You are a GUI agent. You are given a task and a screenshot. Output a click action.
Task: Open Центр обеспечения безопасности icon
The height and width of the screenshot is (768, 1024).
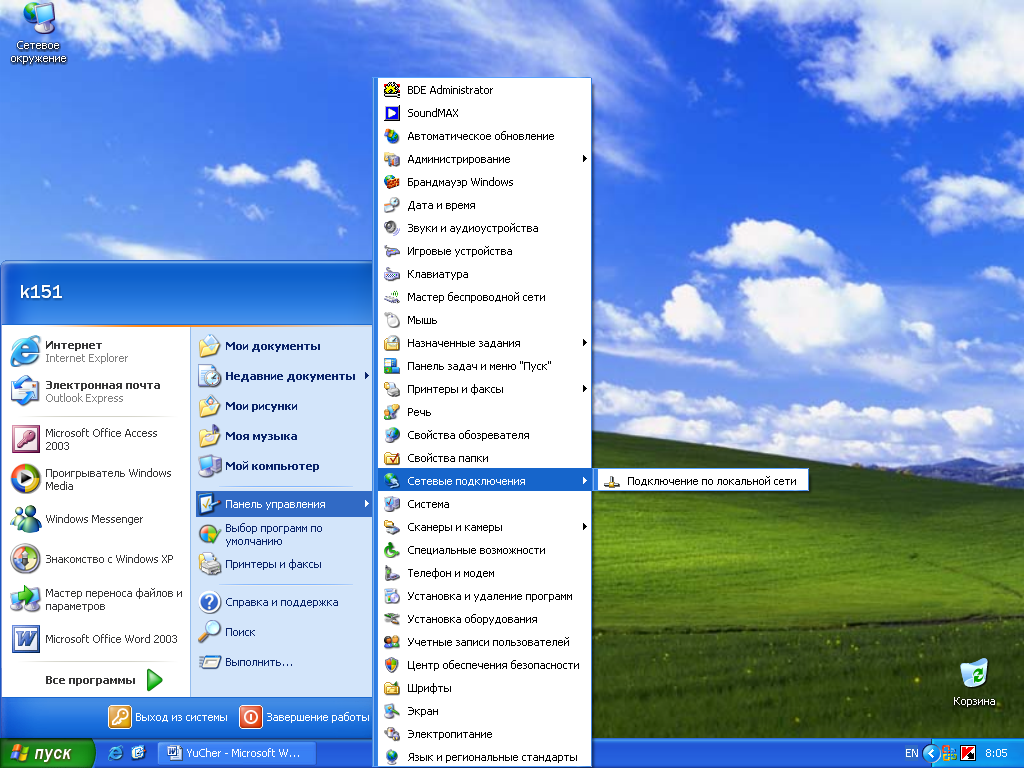click(x=392, y=665)
